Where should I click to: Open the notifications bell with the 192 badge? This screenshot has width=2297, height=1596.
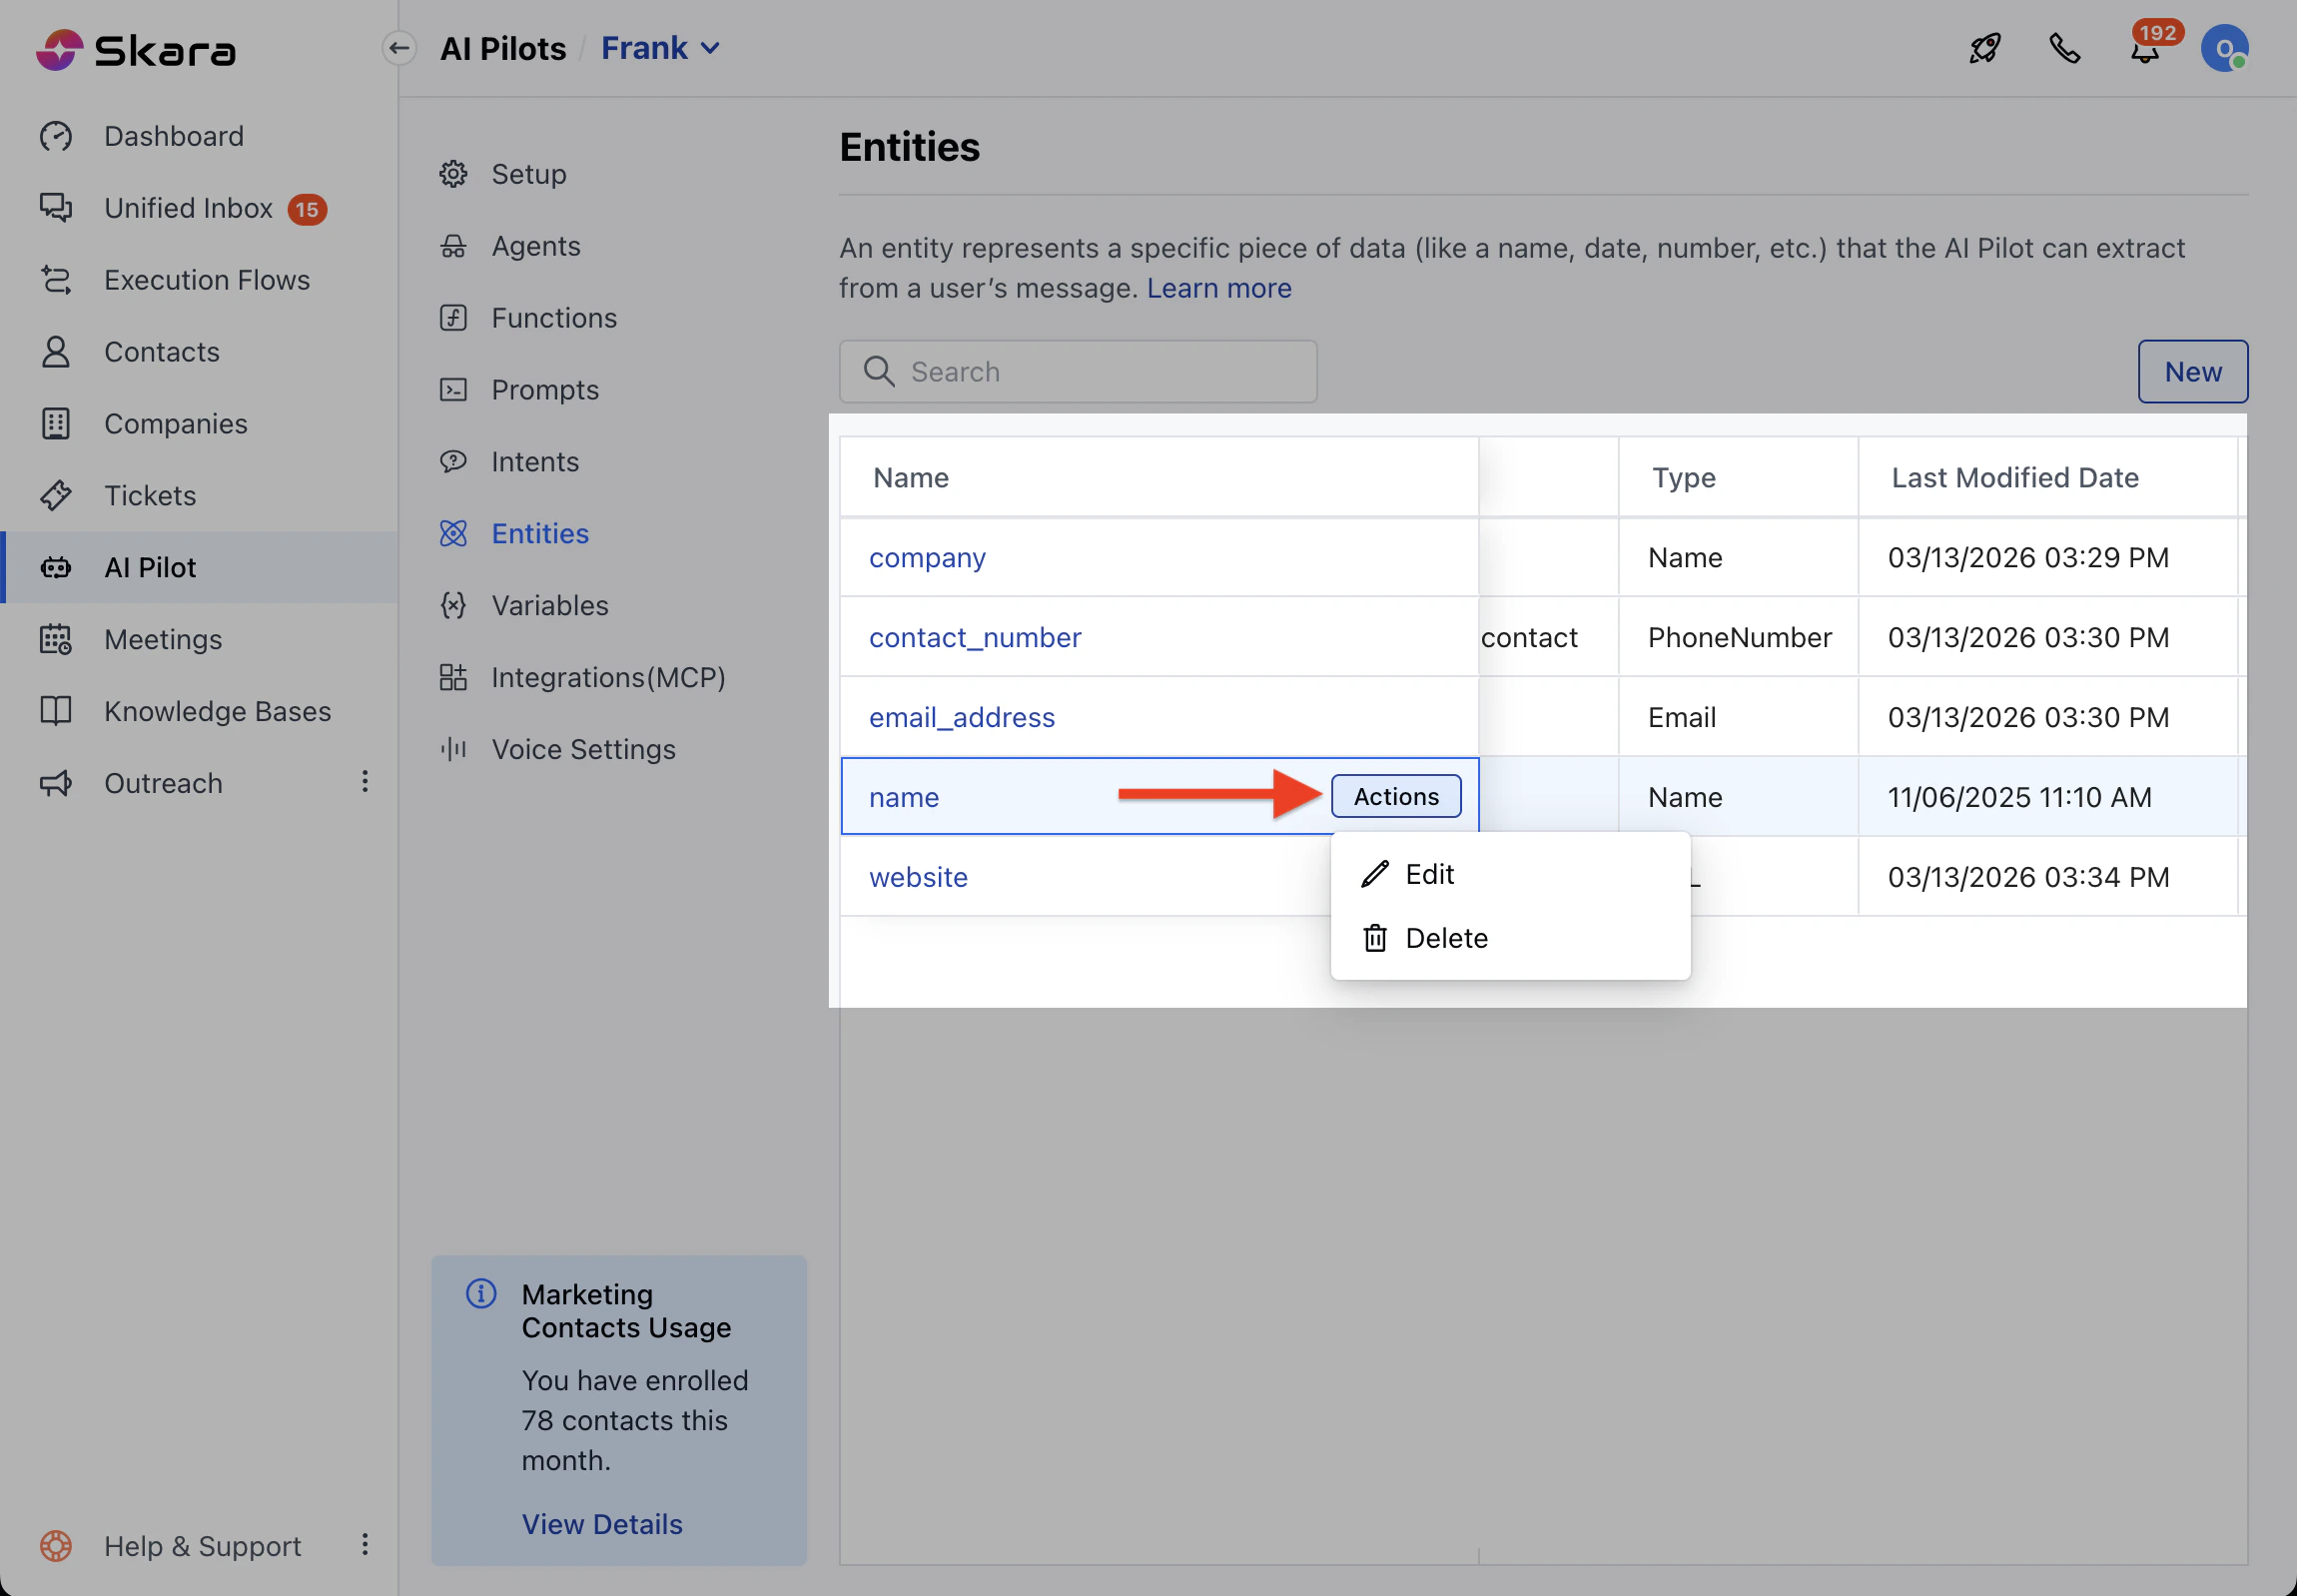click(x=2144, y=50)
